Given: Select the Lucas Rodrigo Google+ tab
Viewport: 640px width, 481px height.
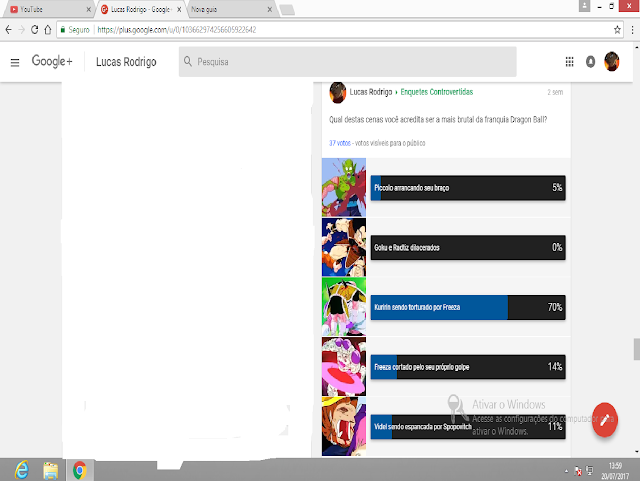Looking at the screenshot, I should (x=140, y=9).
